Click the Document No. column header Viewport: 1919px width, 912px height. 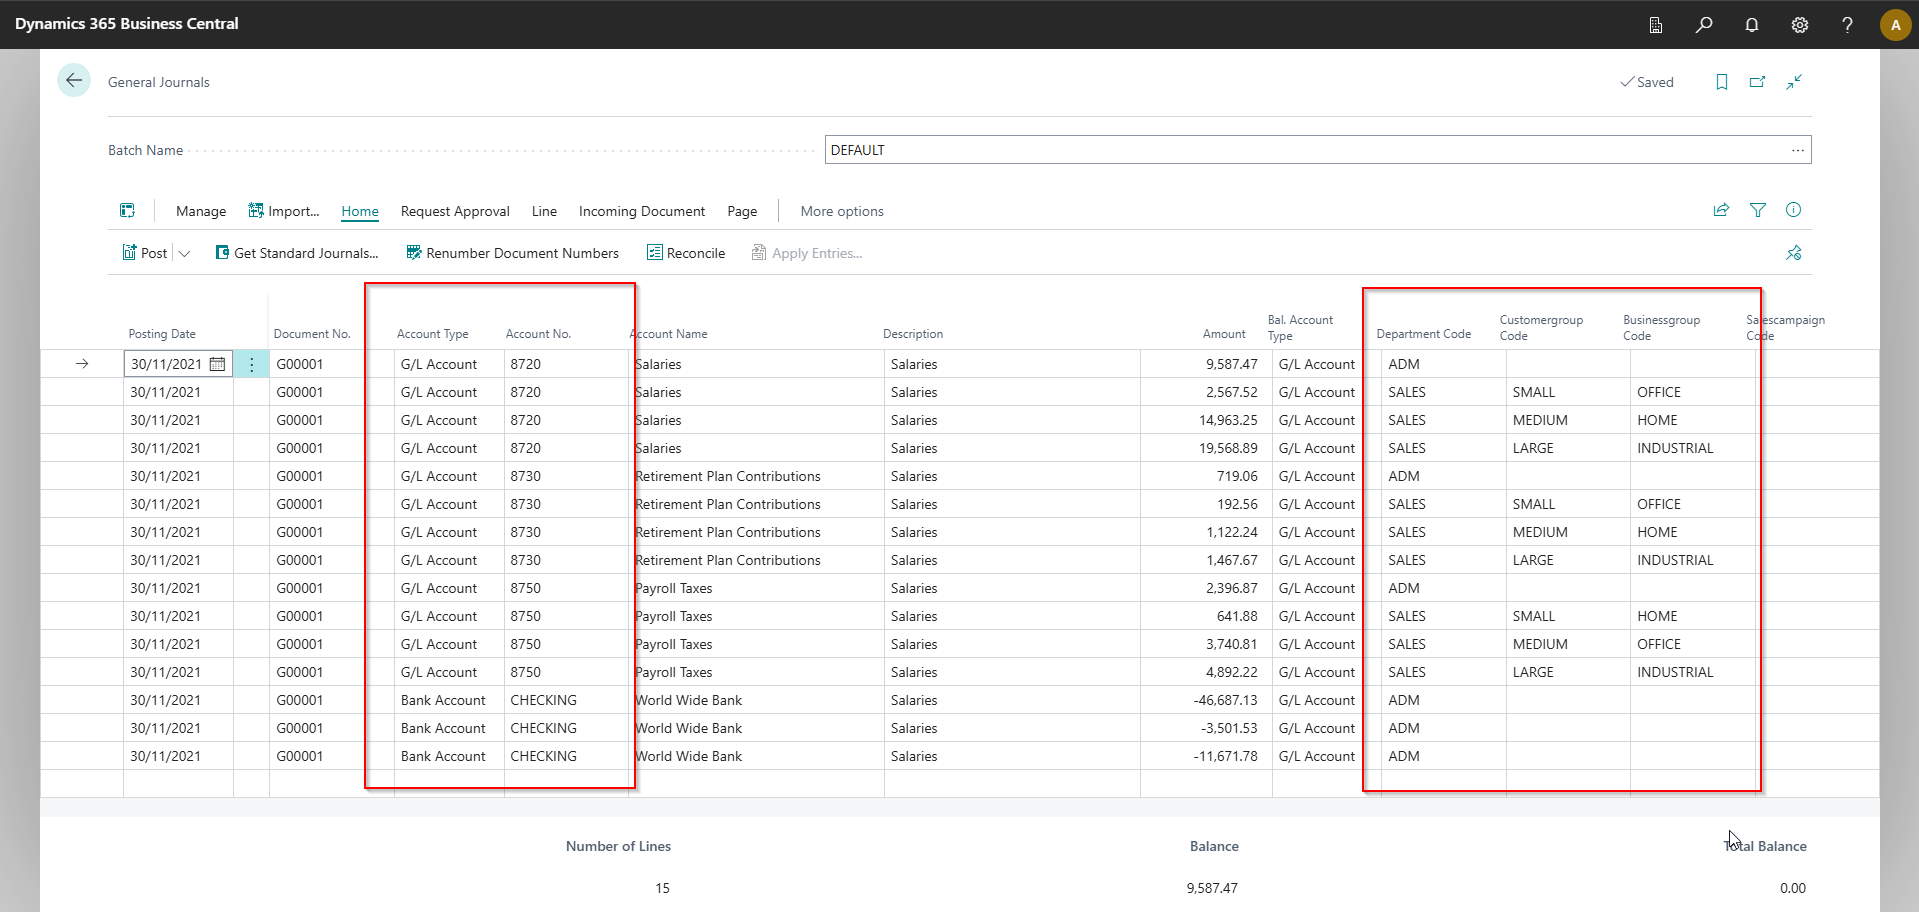point(312,334)
